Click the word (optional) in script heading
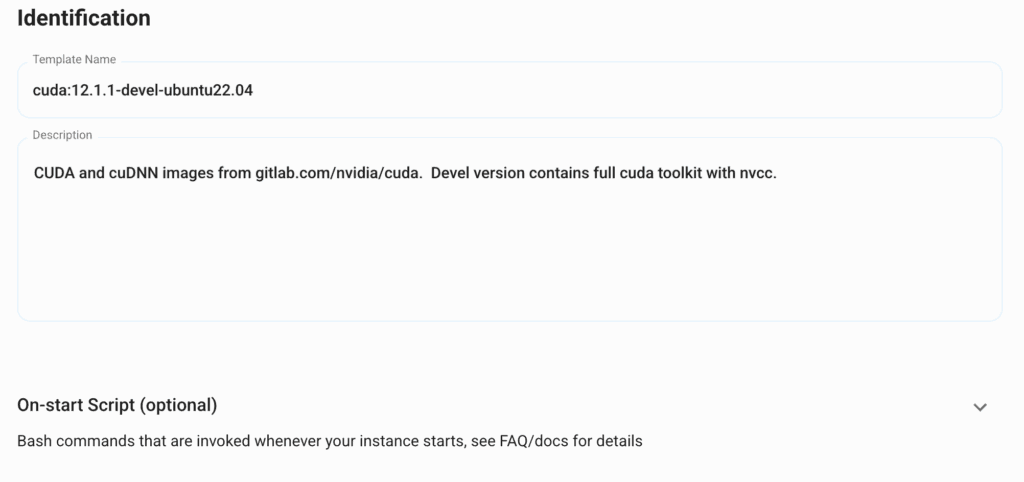This screenshot has height=482, width=1024. point(178,405)
